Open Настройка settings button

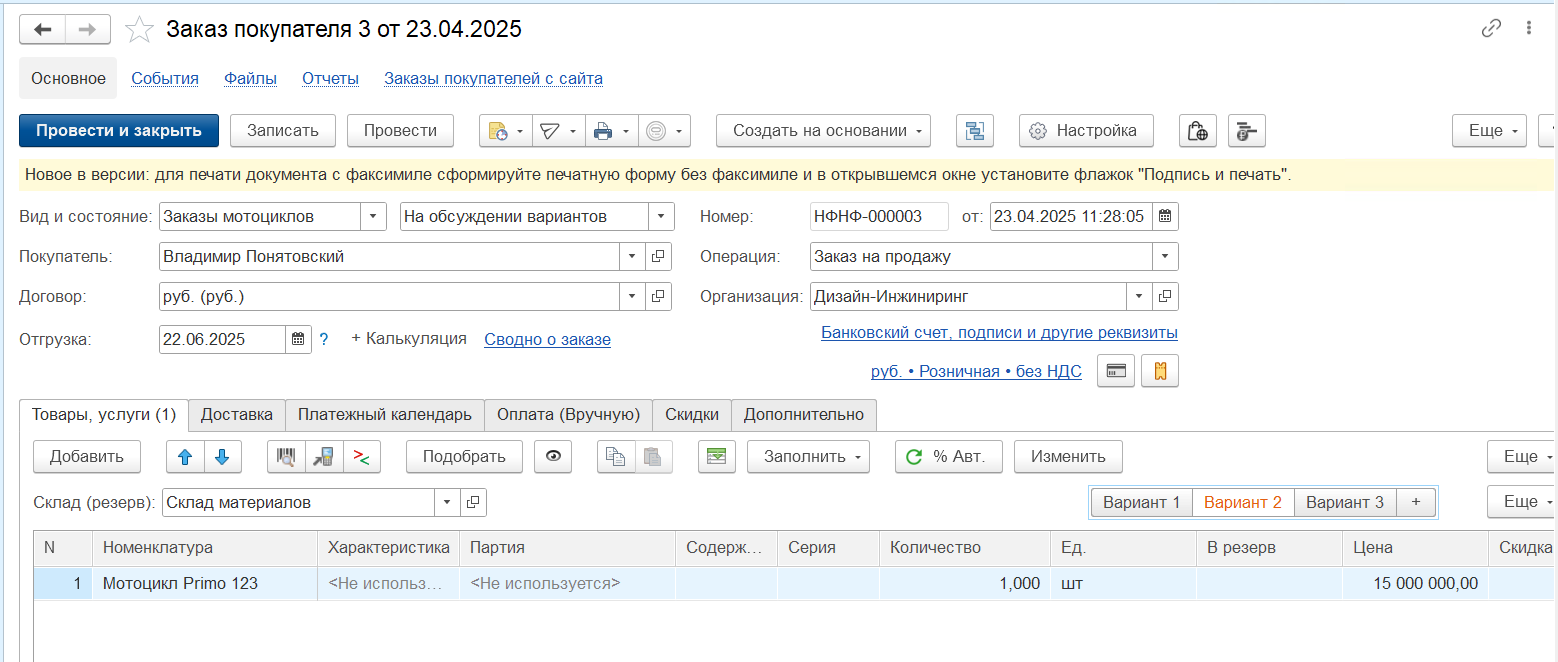point(1086,131)
